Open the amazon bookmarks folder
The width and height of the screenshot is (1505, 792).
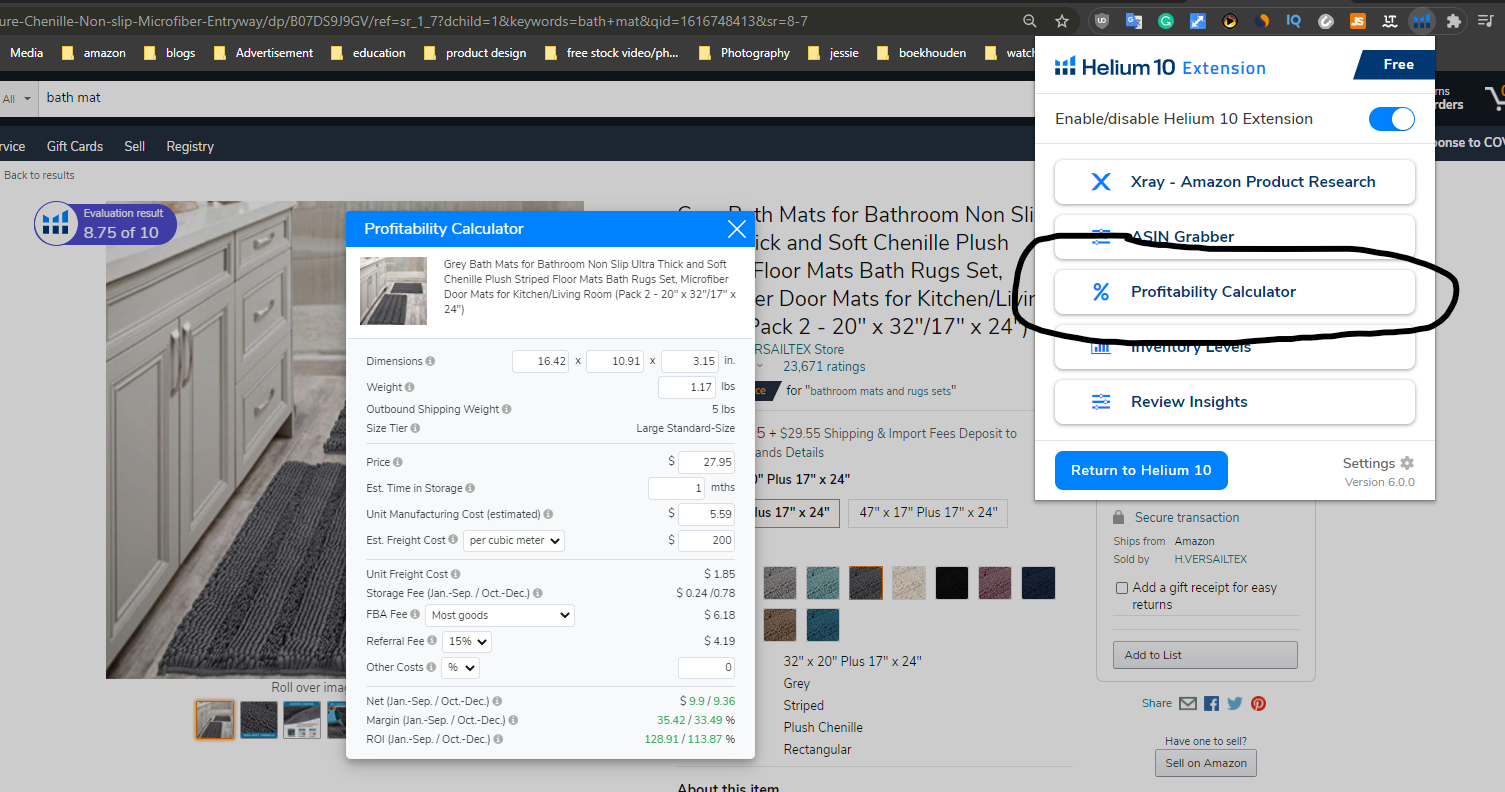pos(94,53)
